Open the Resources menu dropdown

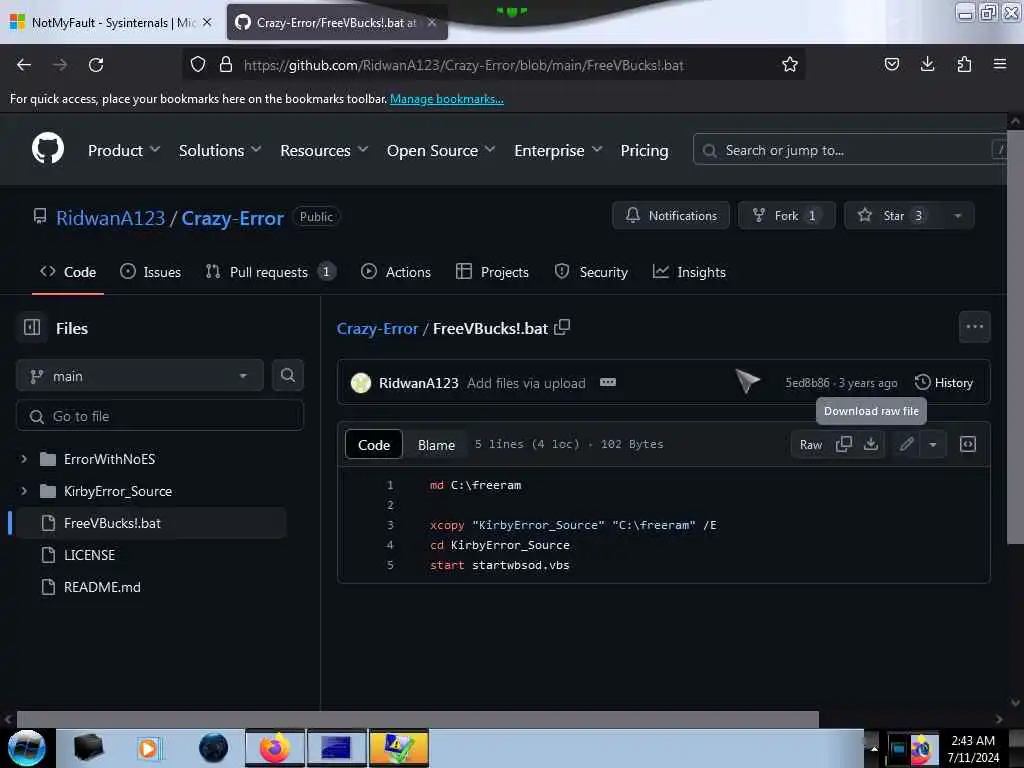[x=324, y=150]
